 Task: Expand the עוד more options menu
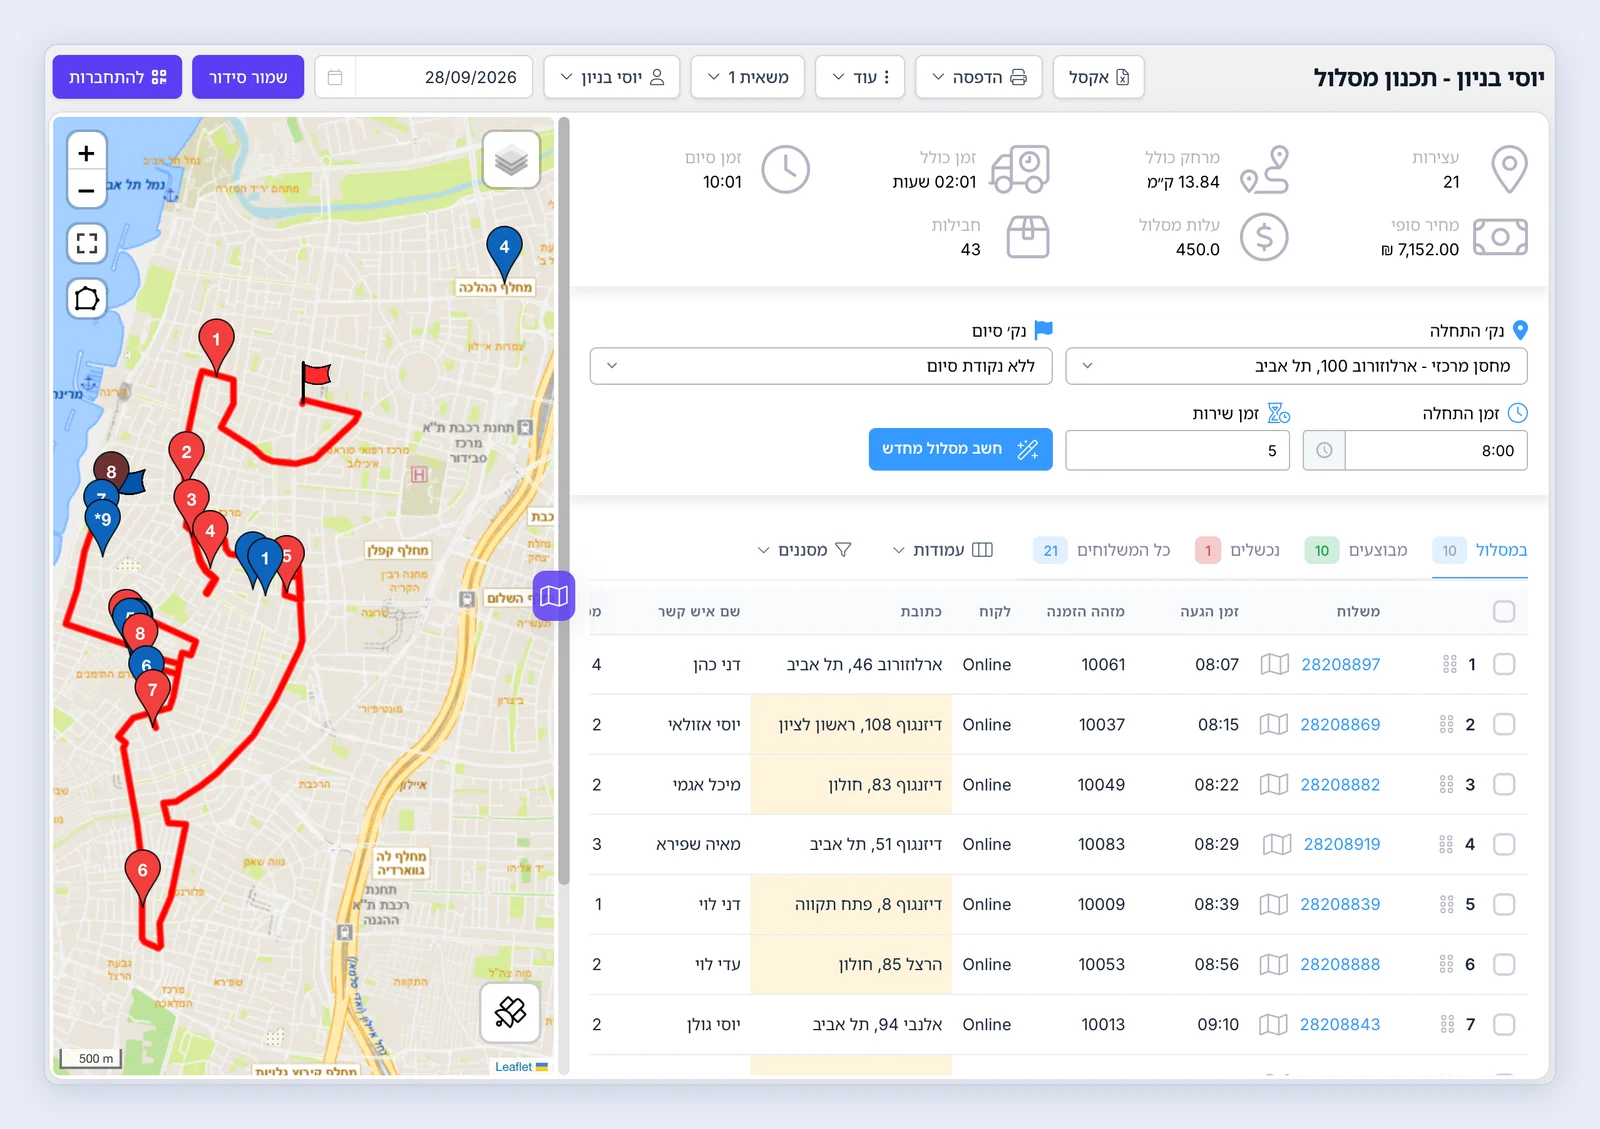coord(860,77)
